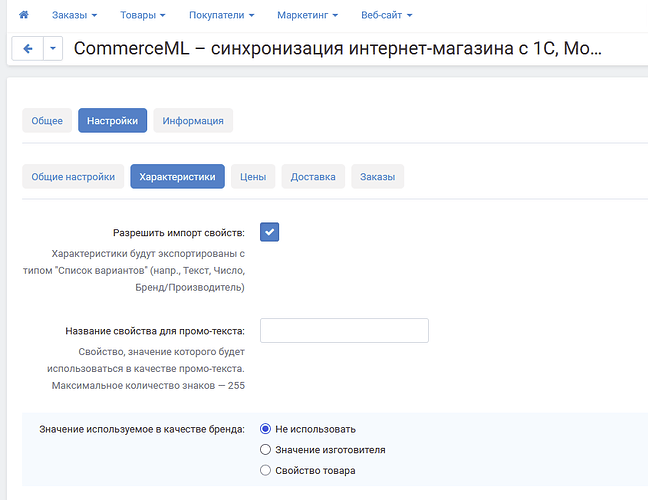The image size is (648, 500).
Task: Select the Настройки tab
Action: coord(113,120)
